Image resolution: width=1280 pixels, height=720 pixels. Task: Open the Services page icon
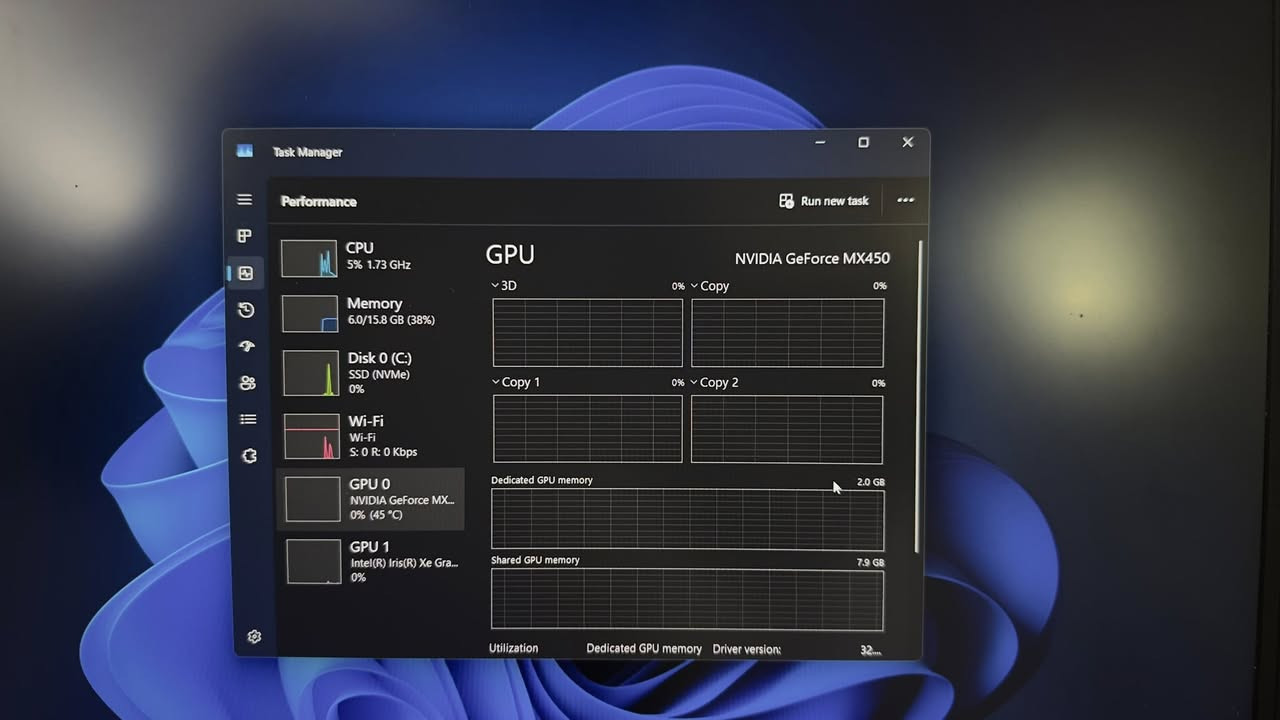[249, 456]
